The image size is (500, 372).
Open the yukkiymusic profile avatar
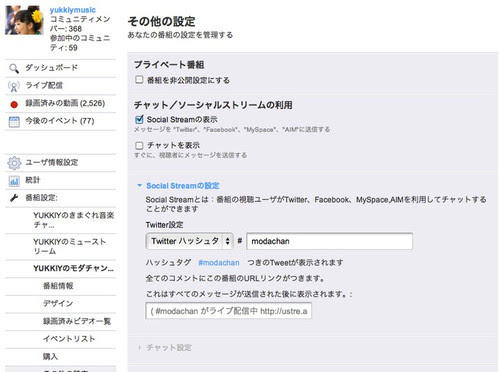coord(24,20)
